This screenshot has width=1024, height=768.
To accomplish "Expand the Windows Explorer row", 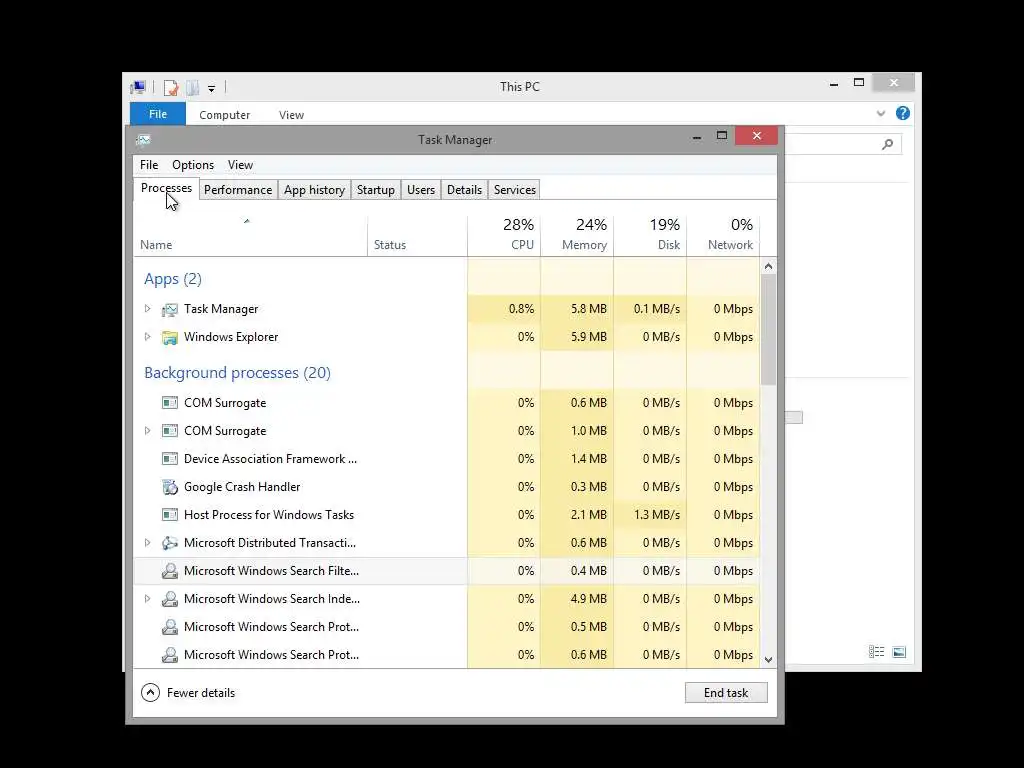I will click(148, 337).
